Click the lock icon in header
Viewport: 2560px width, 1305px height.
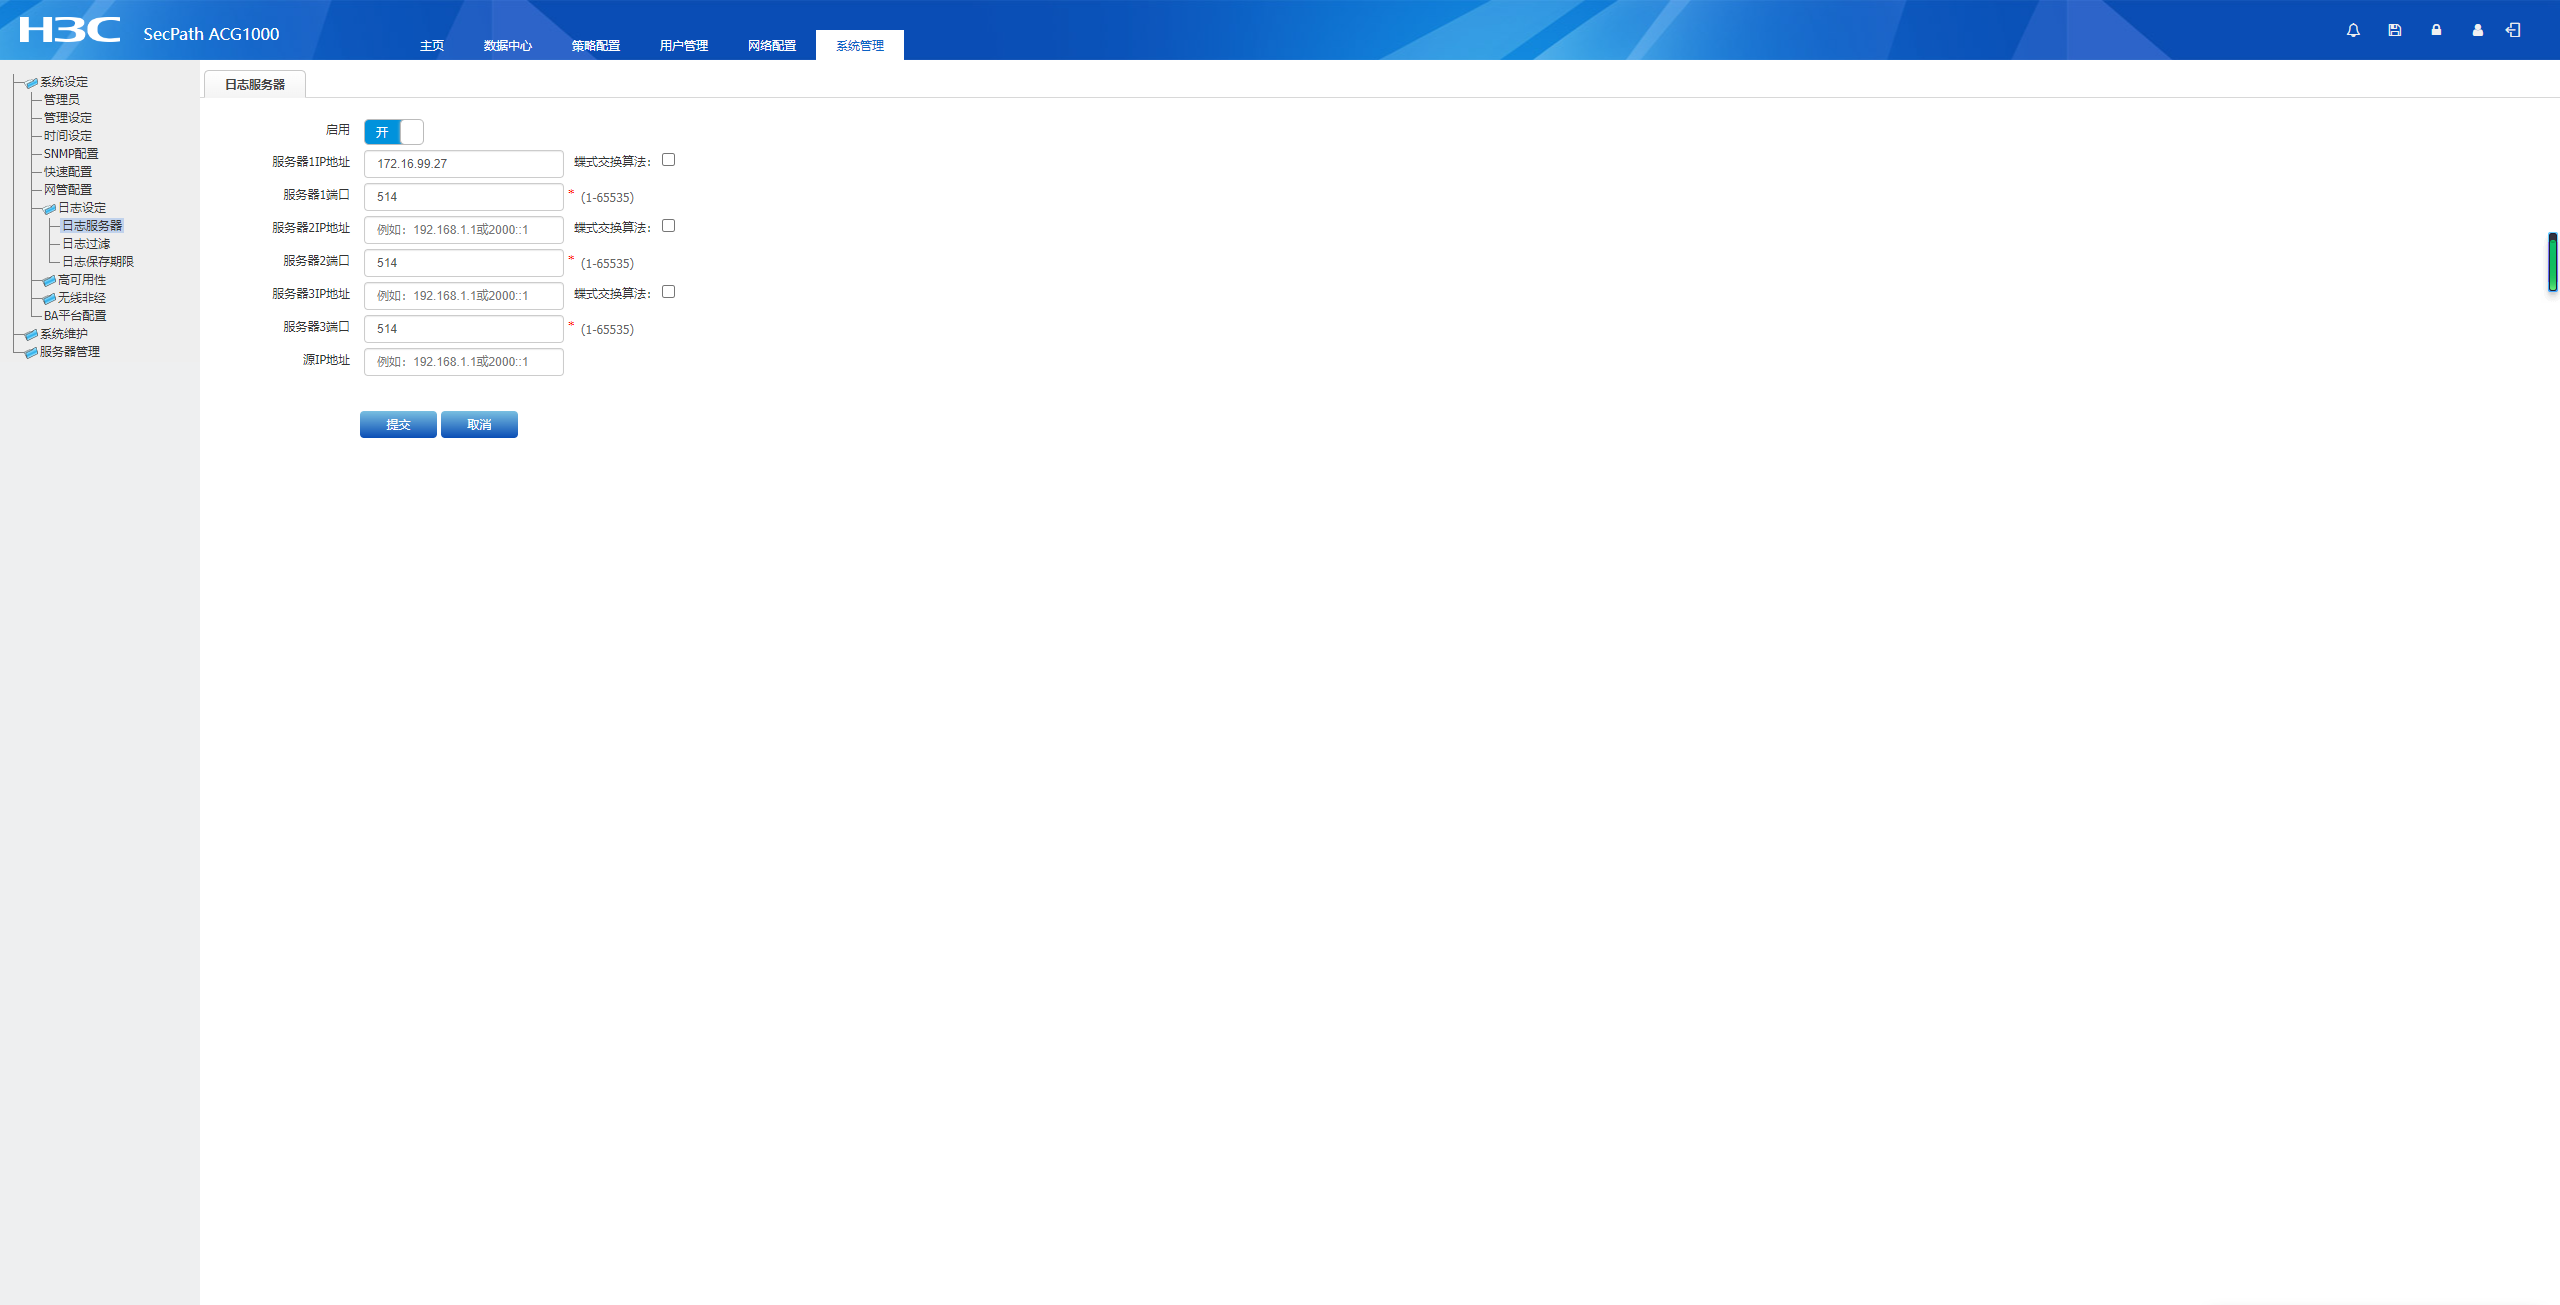pyautogui.click(x=2436, y=30)
